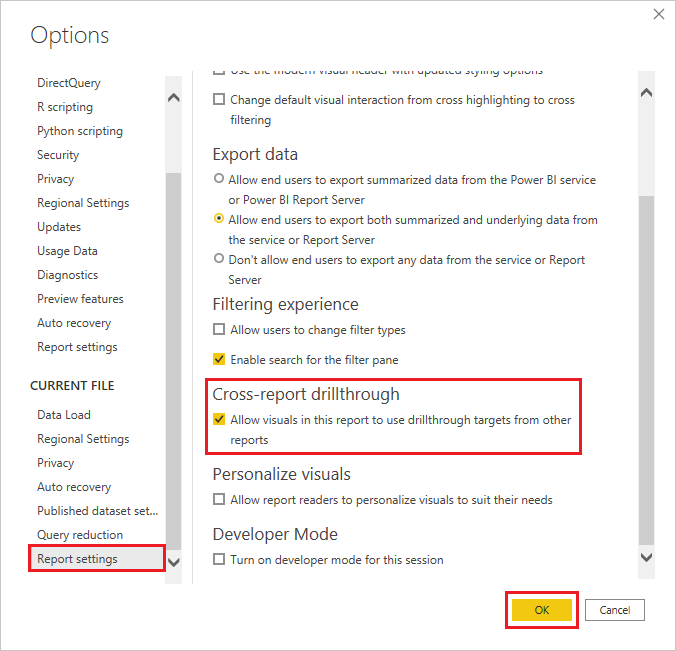Enable cross filtering default visual interaction checkbox

(219, 100)
